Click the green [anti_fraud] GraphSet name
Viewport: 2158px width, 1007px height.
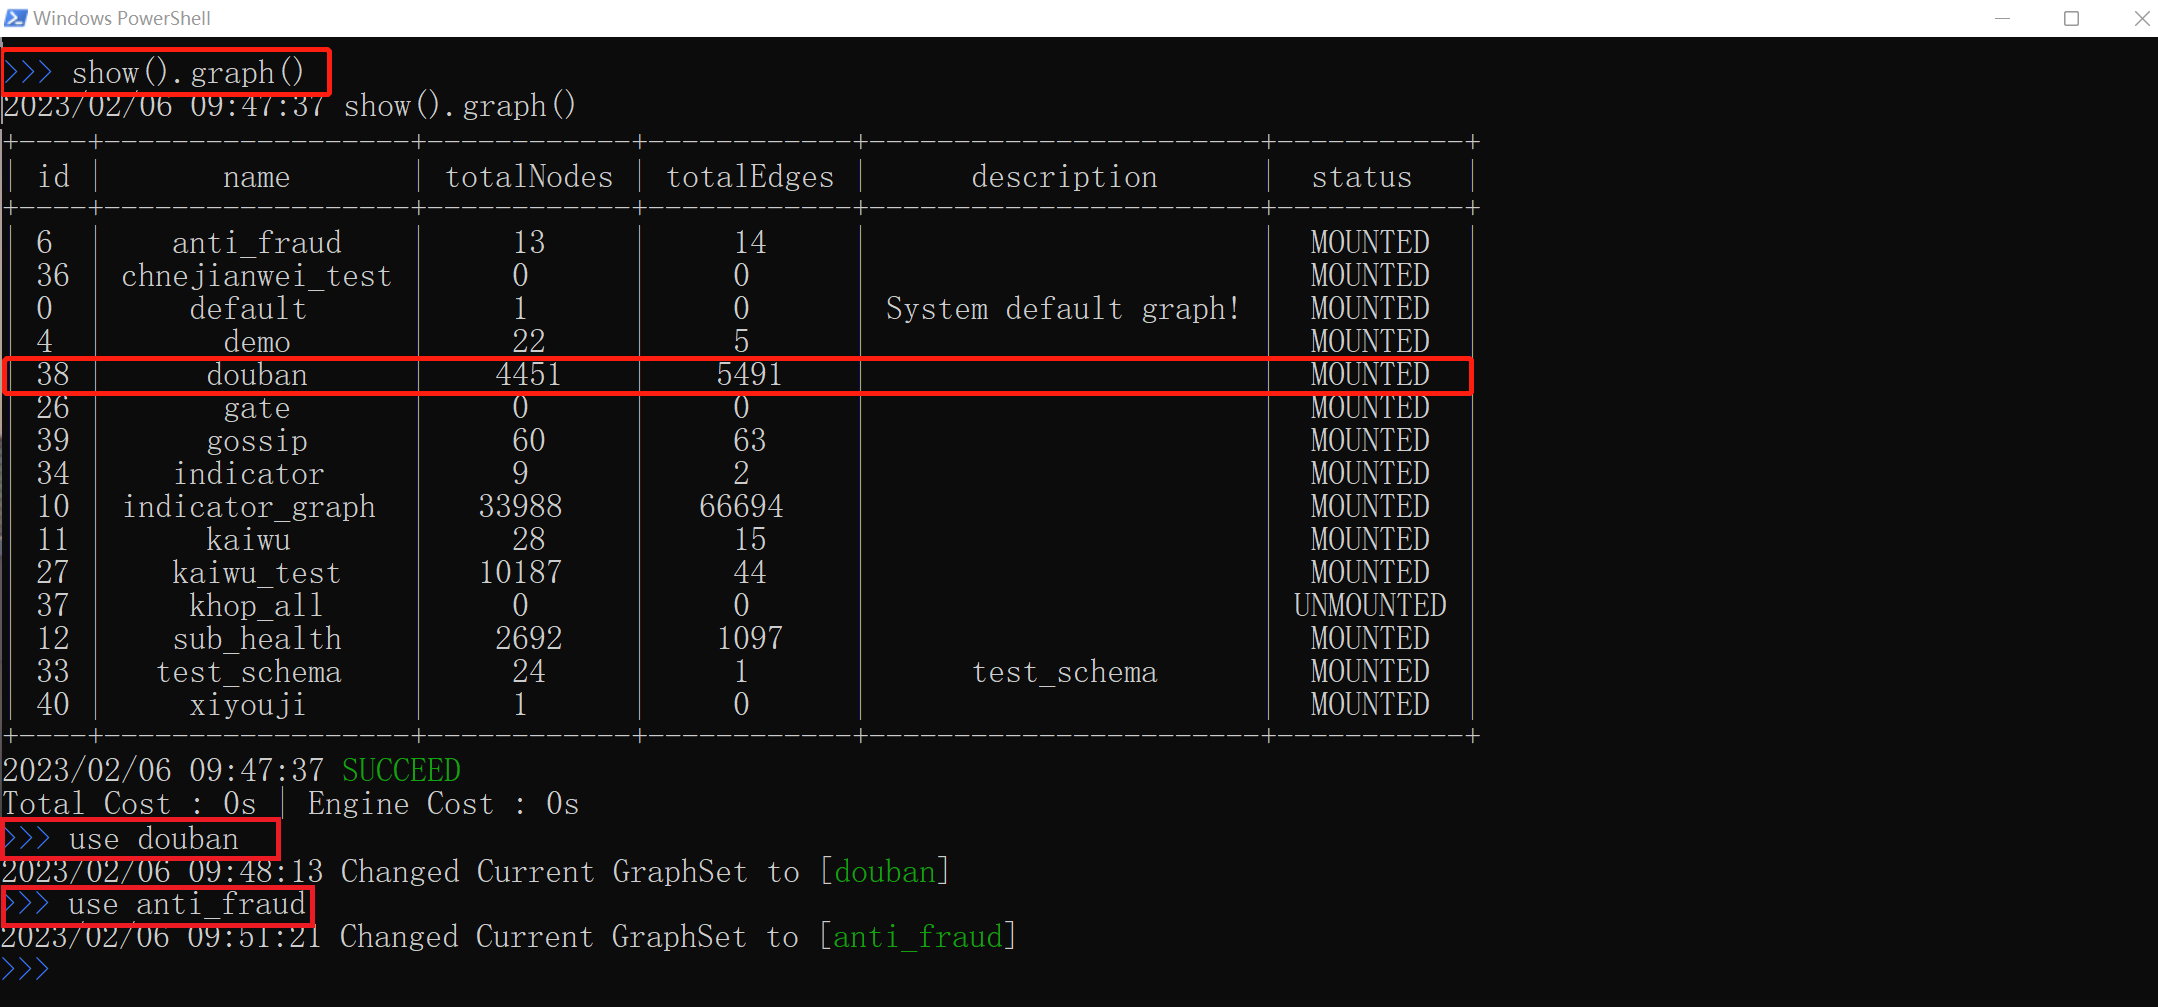click(917, 936)
